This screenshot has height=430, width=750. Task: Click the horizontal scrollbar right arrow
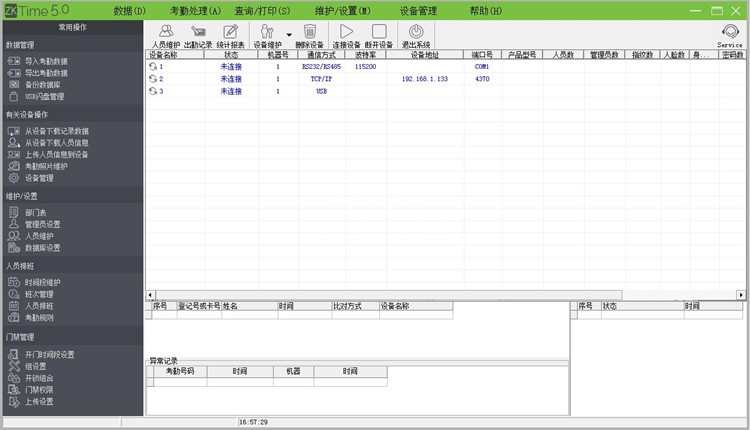click(x=741, y=295)
